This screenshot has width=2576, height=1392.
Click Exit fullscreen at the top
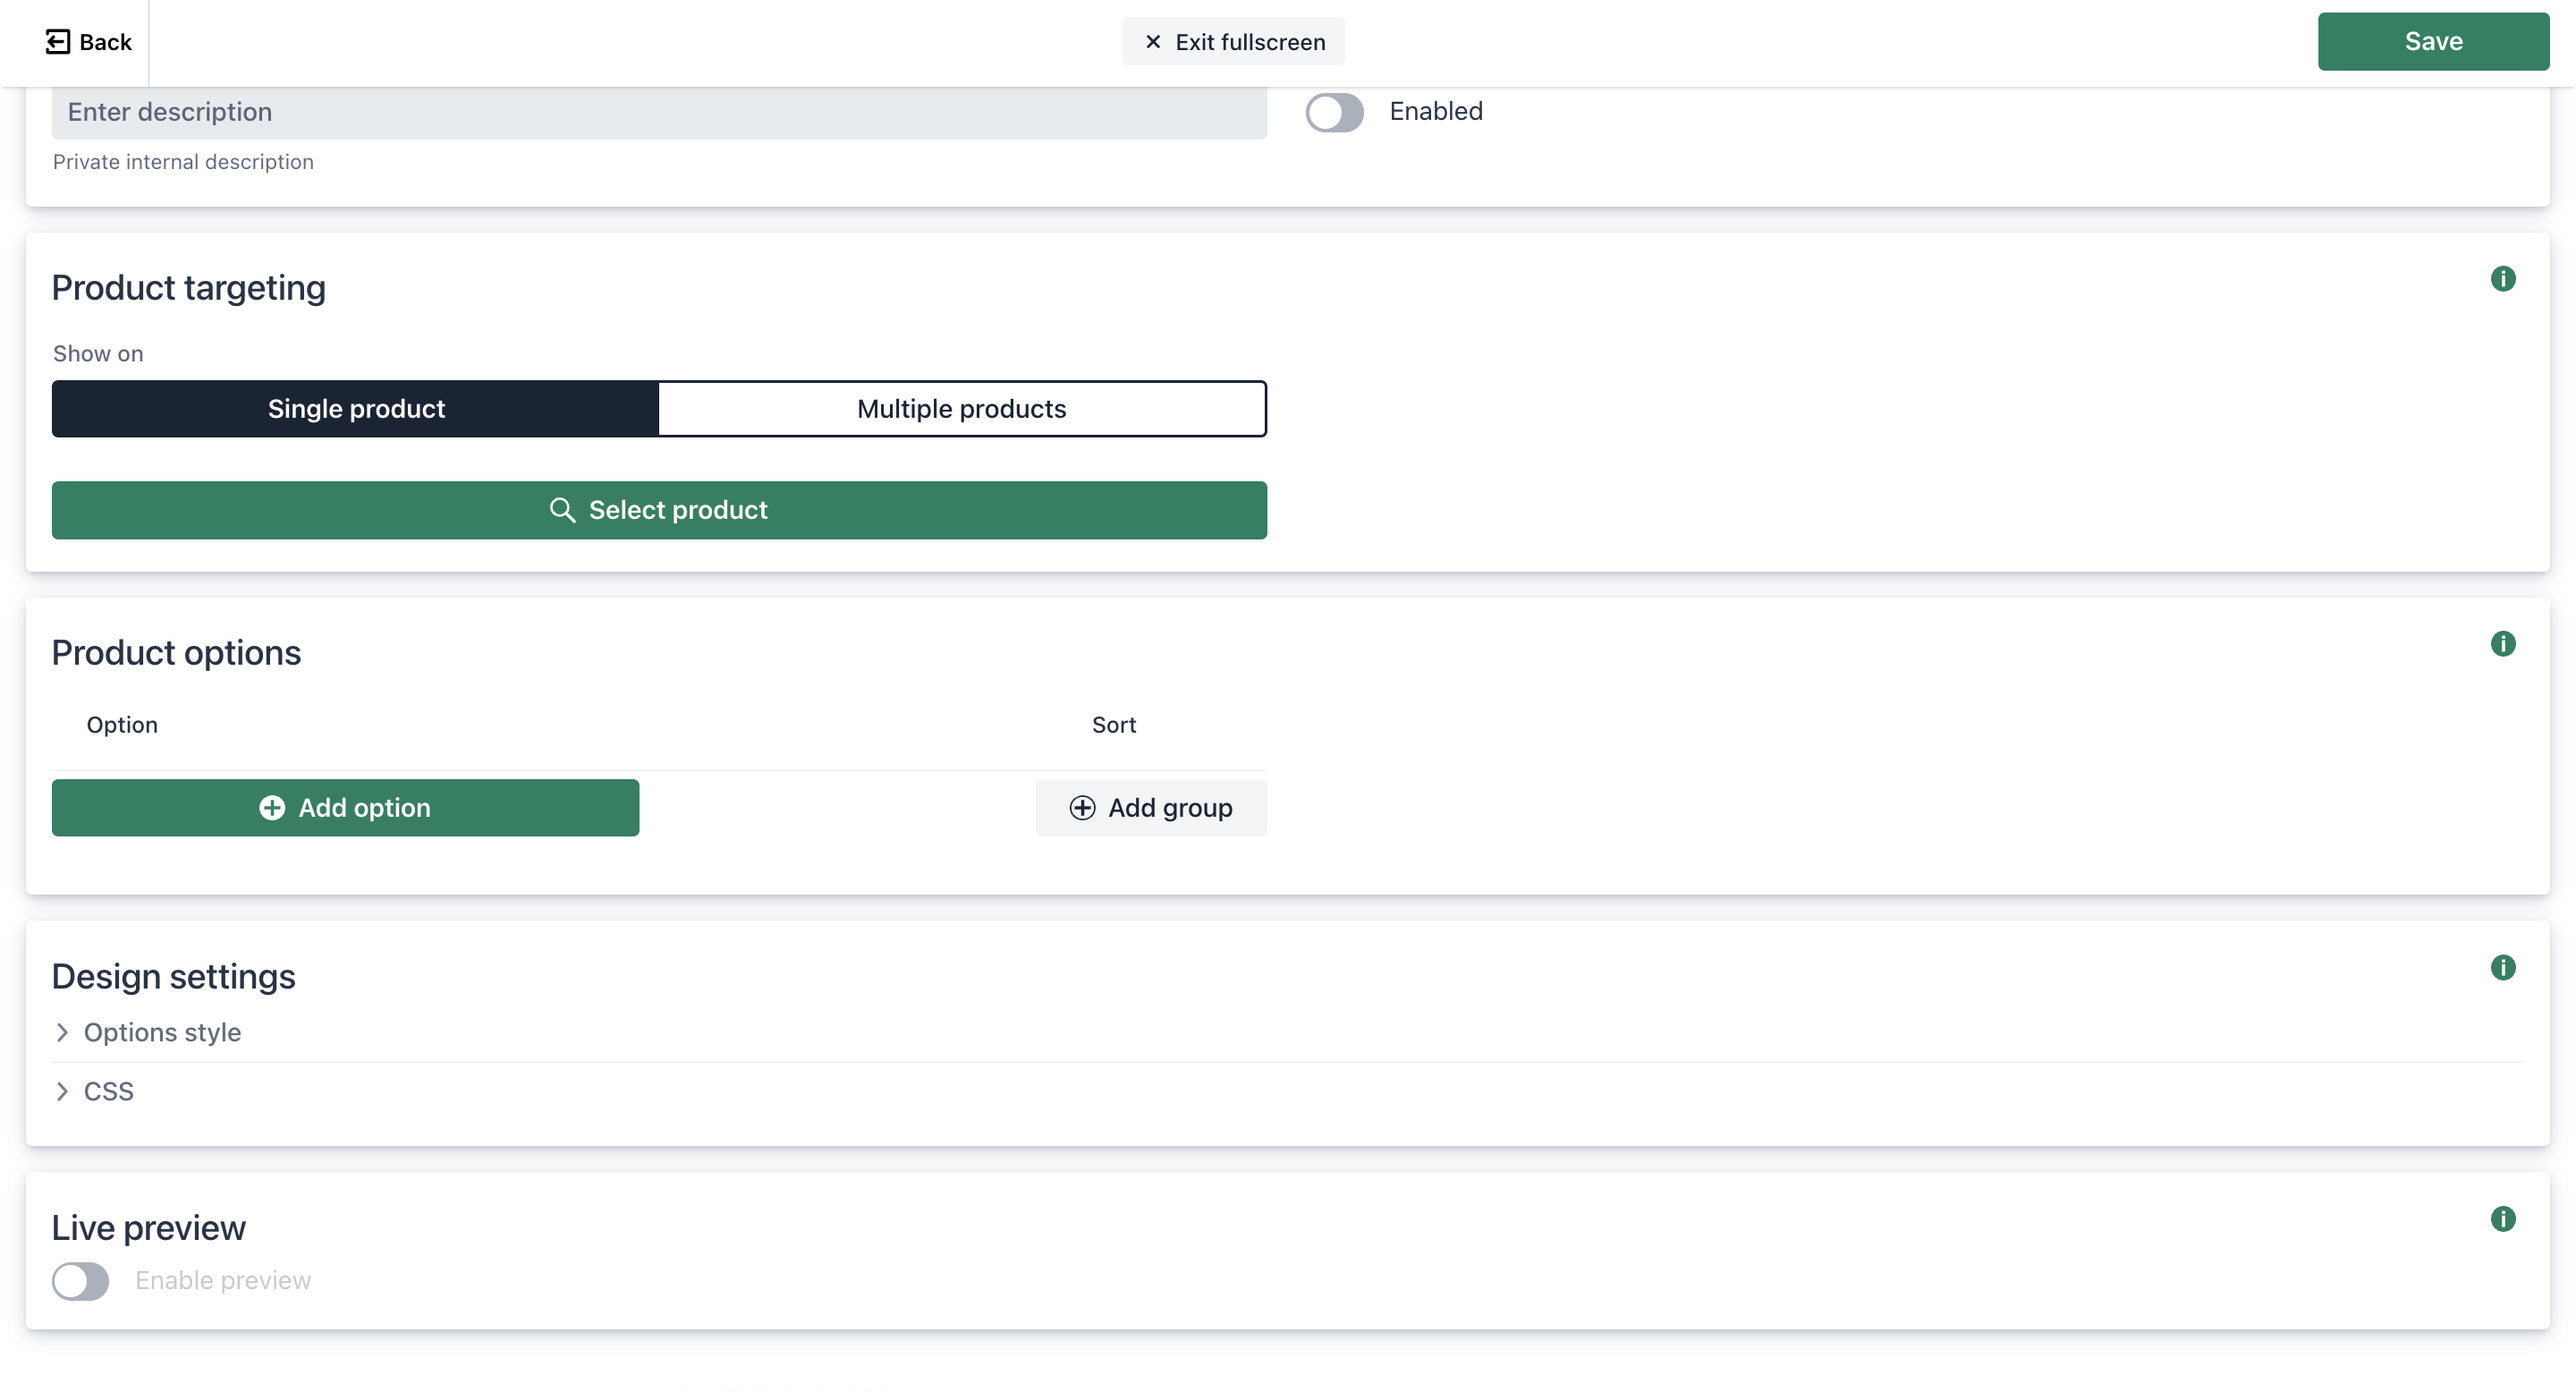pyautogui.click(x=1234, y=41)
